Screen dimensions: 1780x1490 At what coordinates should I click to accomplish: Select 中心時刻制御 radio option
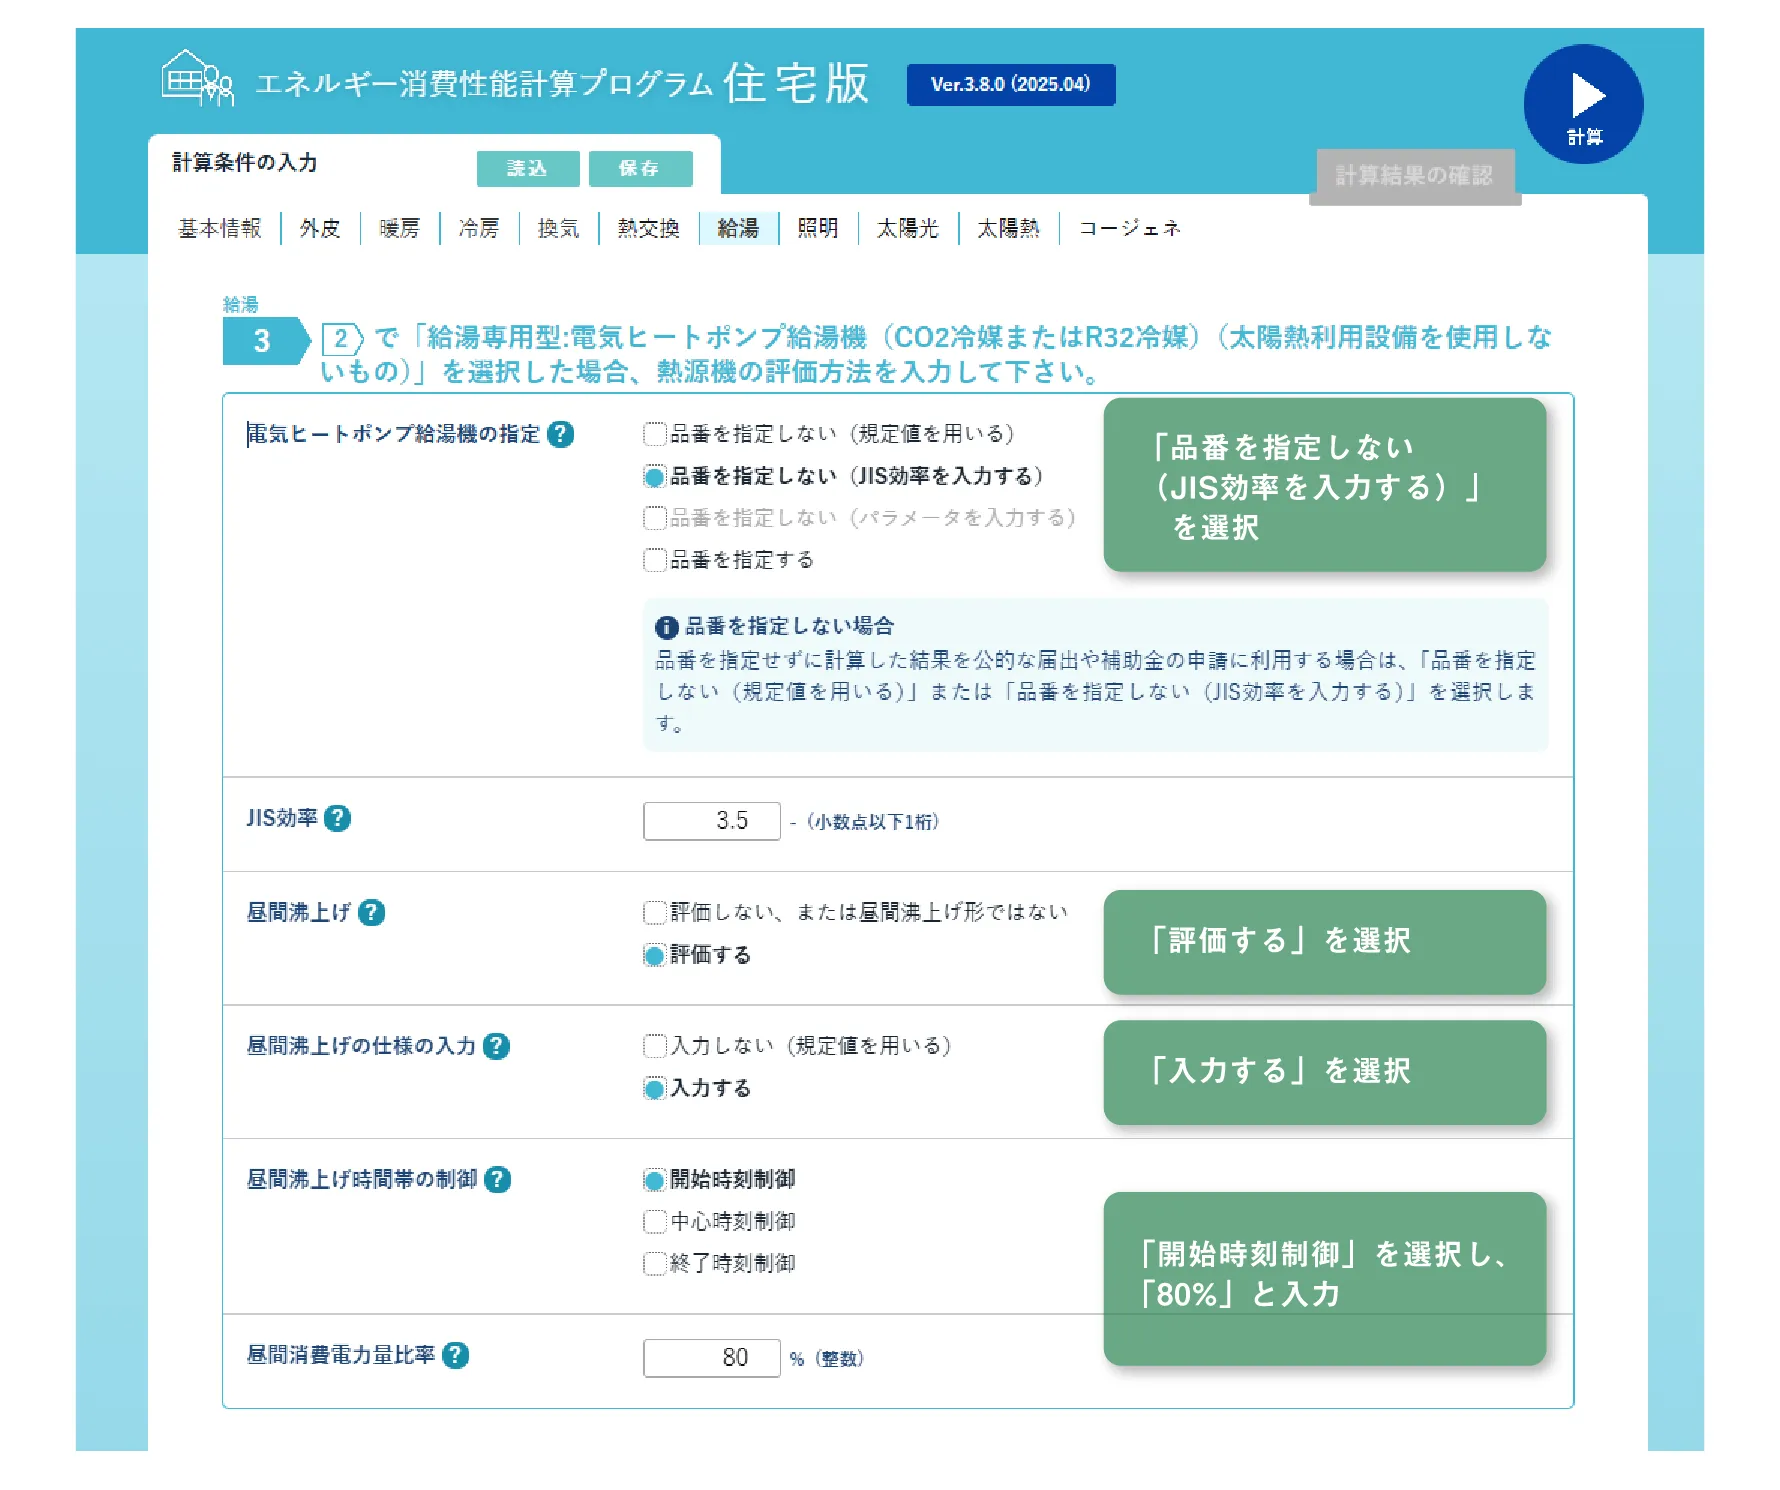[655, 1222]
